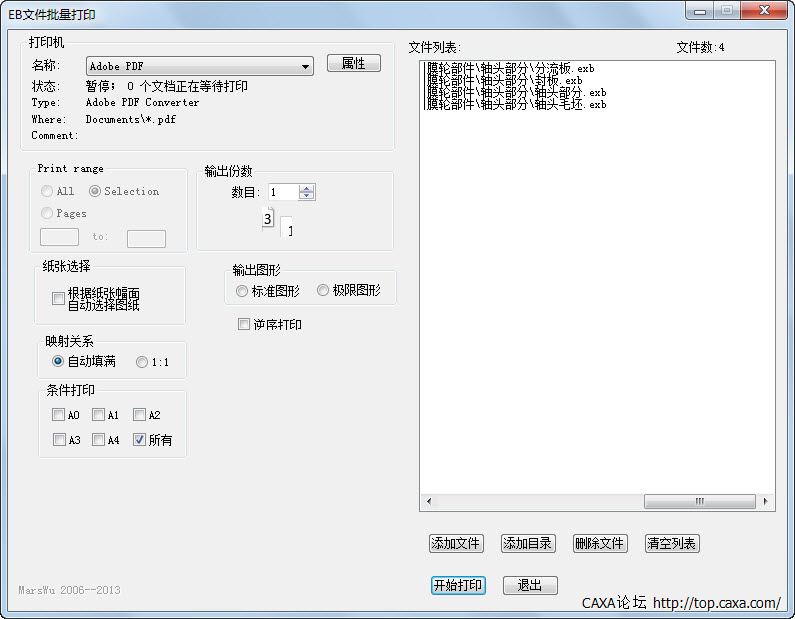
Task: Click 添加目录 add directory button
Action: coord(527,544)
